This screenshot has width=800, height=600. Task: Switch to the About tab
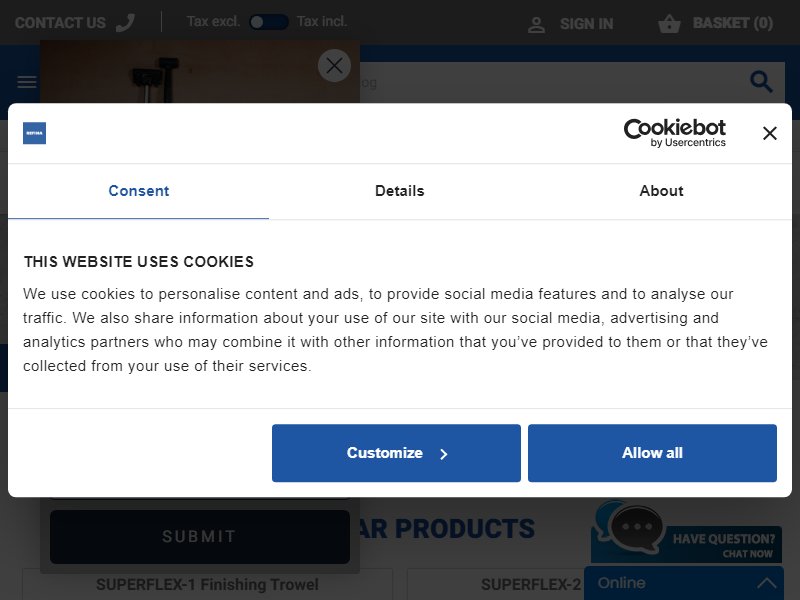(661, 191)
